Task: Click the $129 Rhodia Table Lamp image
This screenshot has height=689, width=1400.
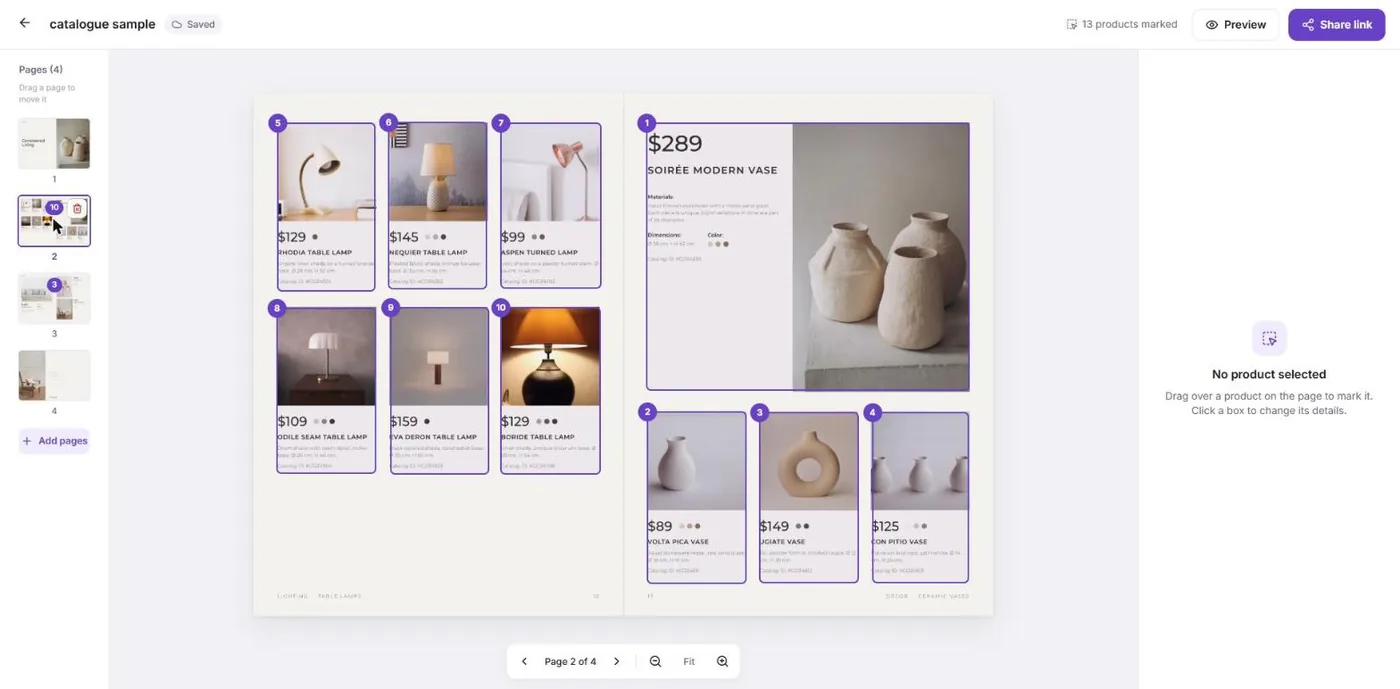Action: [x=326, y=173]
